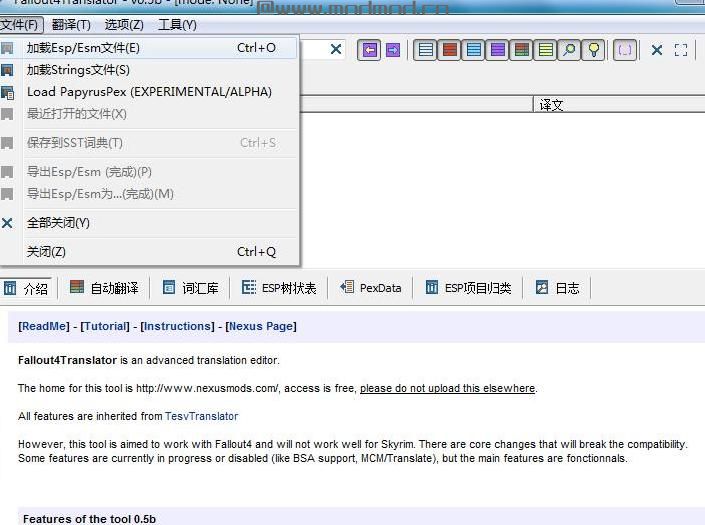
Task: Click the bold Fallout4Translator text
Action: pos(67,360)
